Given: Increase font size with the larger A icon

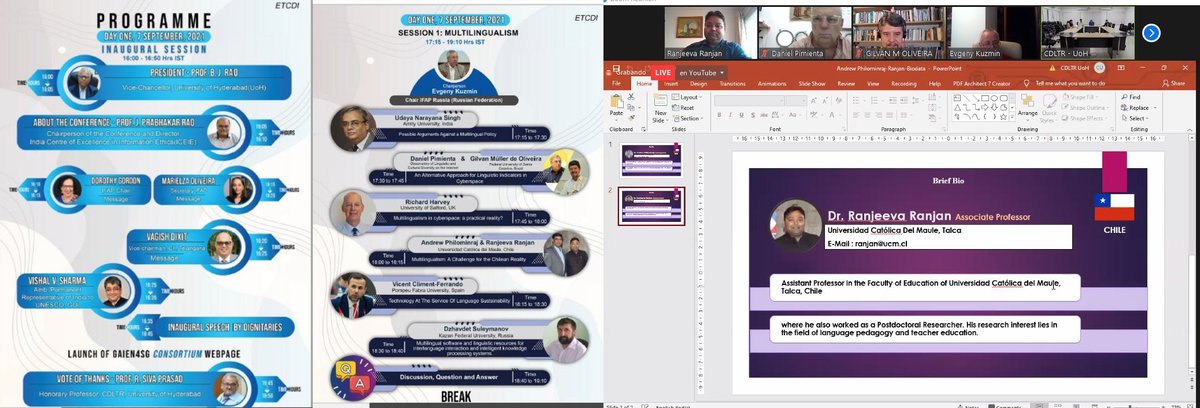Looking at the screenshot, I should 813,100.
